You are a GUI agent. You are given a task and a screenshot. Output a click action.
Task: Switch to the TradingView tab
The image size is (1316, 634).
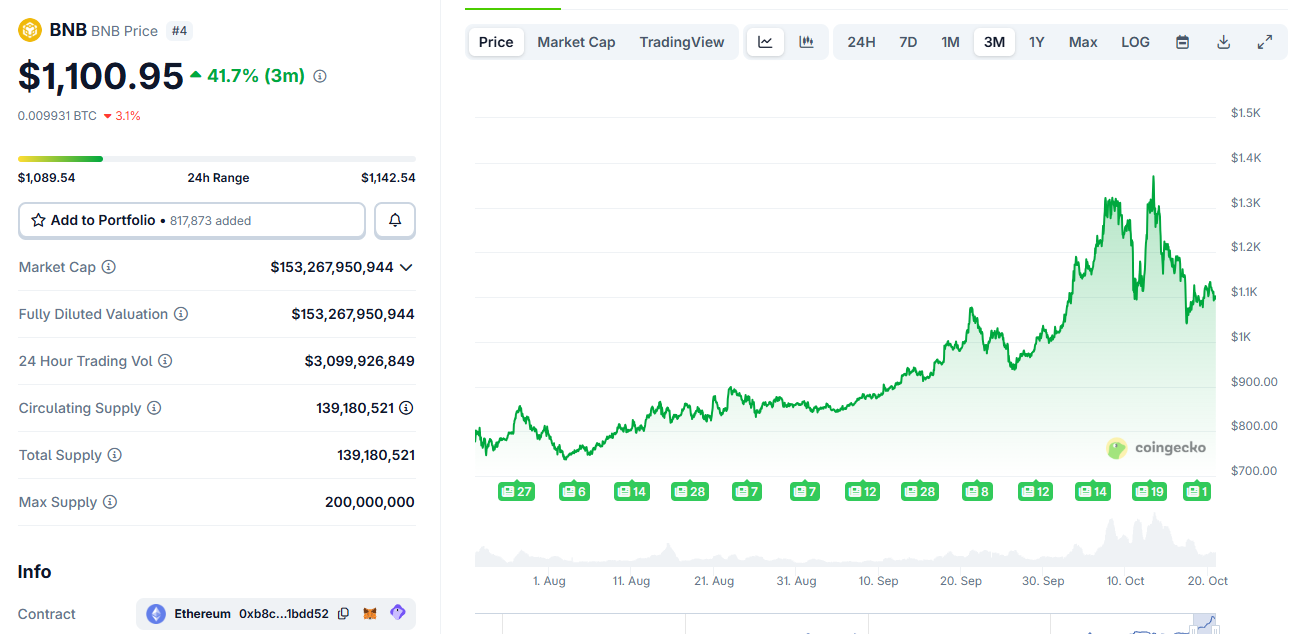coord(682,41)
